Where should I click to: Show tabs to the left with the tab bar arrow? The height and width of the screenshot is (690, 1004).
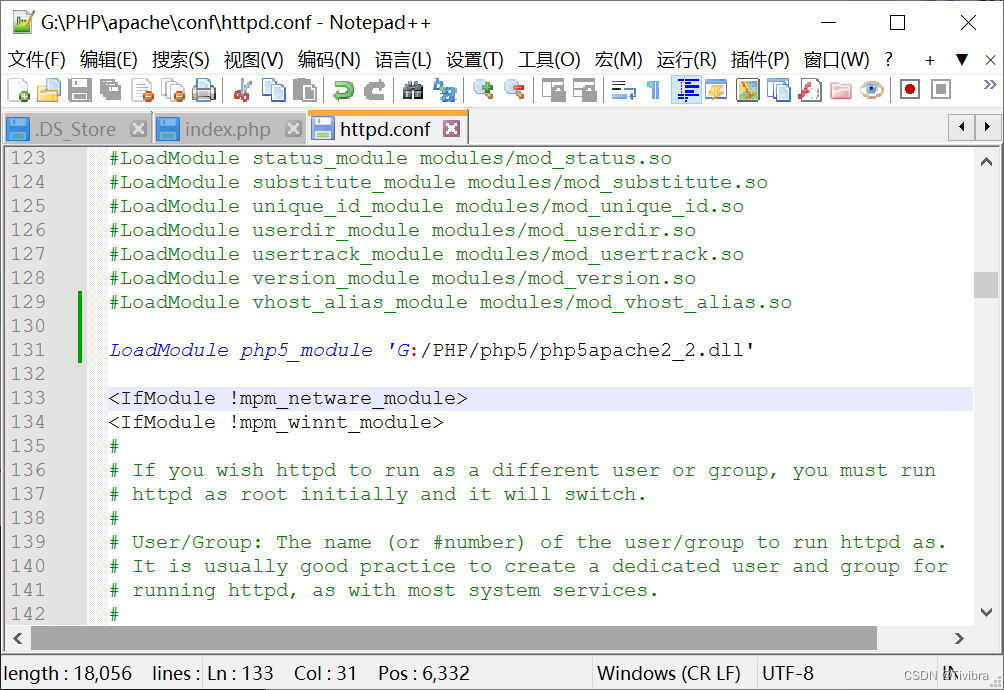pos(961,127)
